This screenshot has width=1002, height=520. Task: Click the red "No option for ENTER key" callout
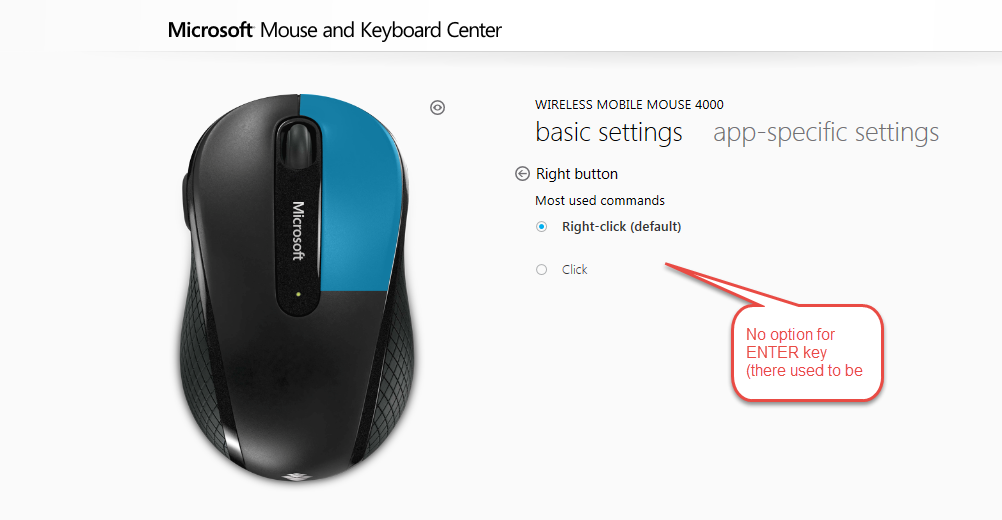point(806,353)
